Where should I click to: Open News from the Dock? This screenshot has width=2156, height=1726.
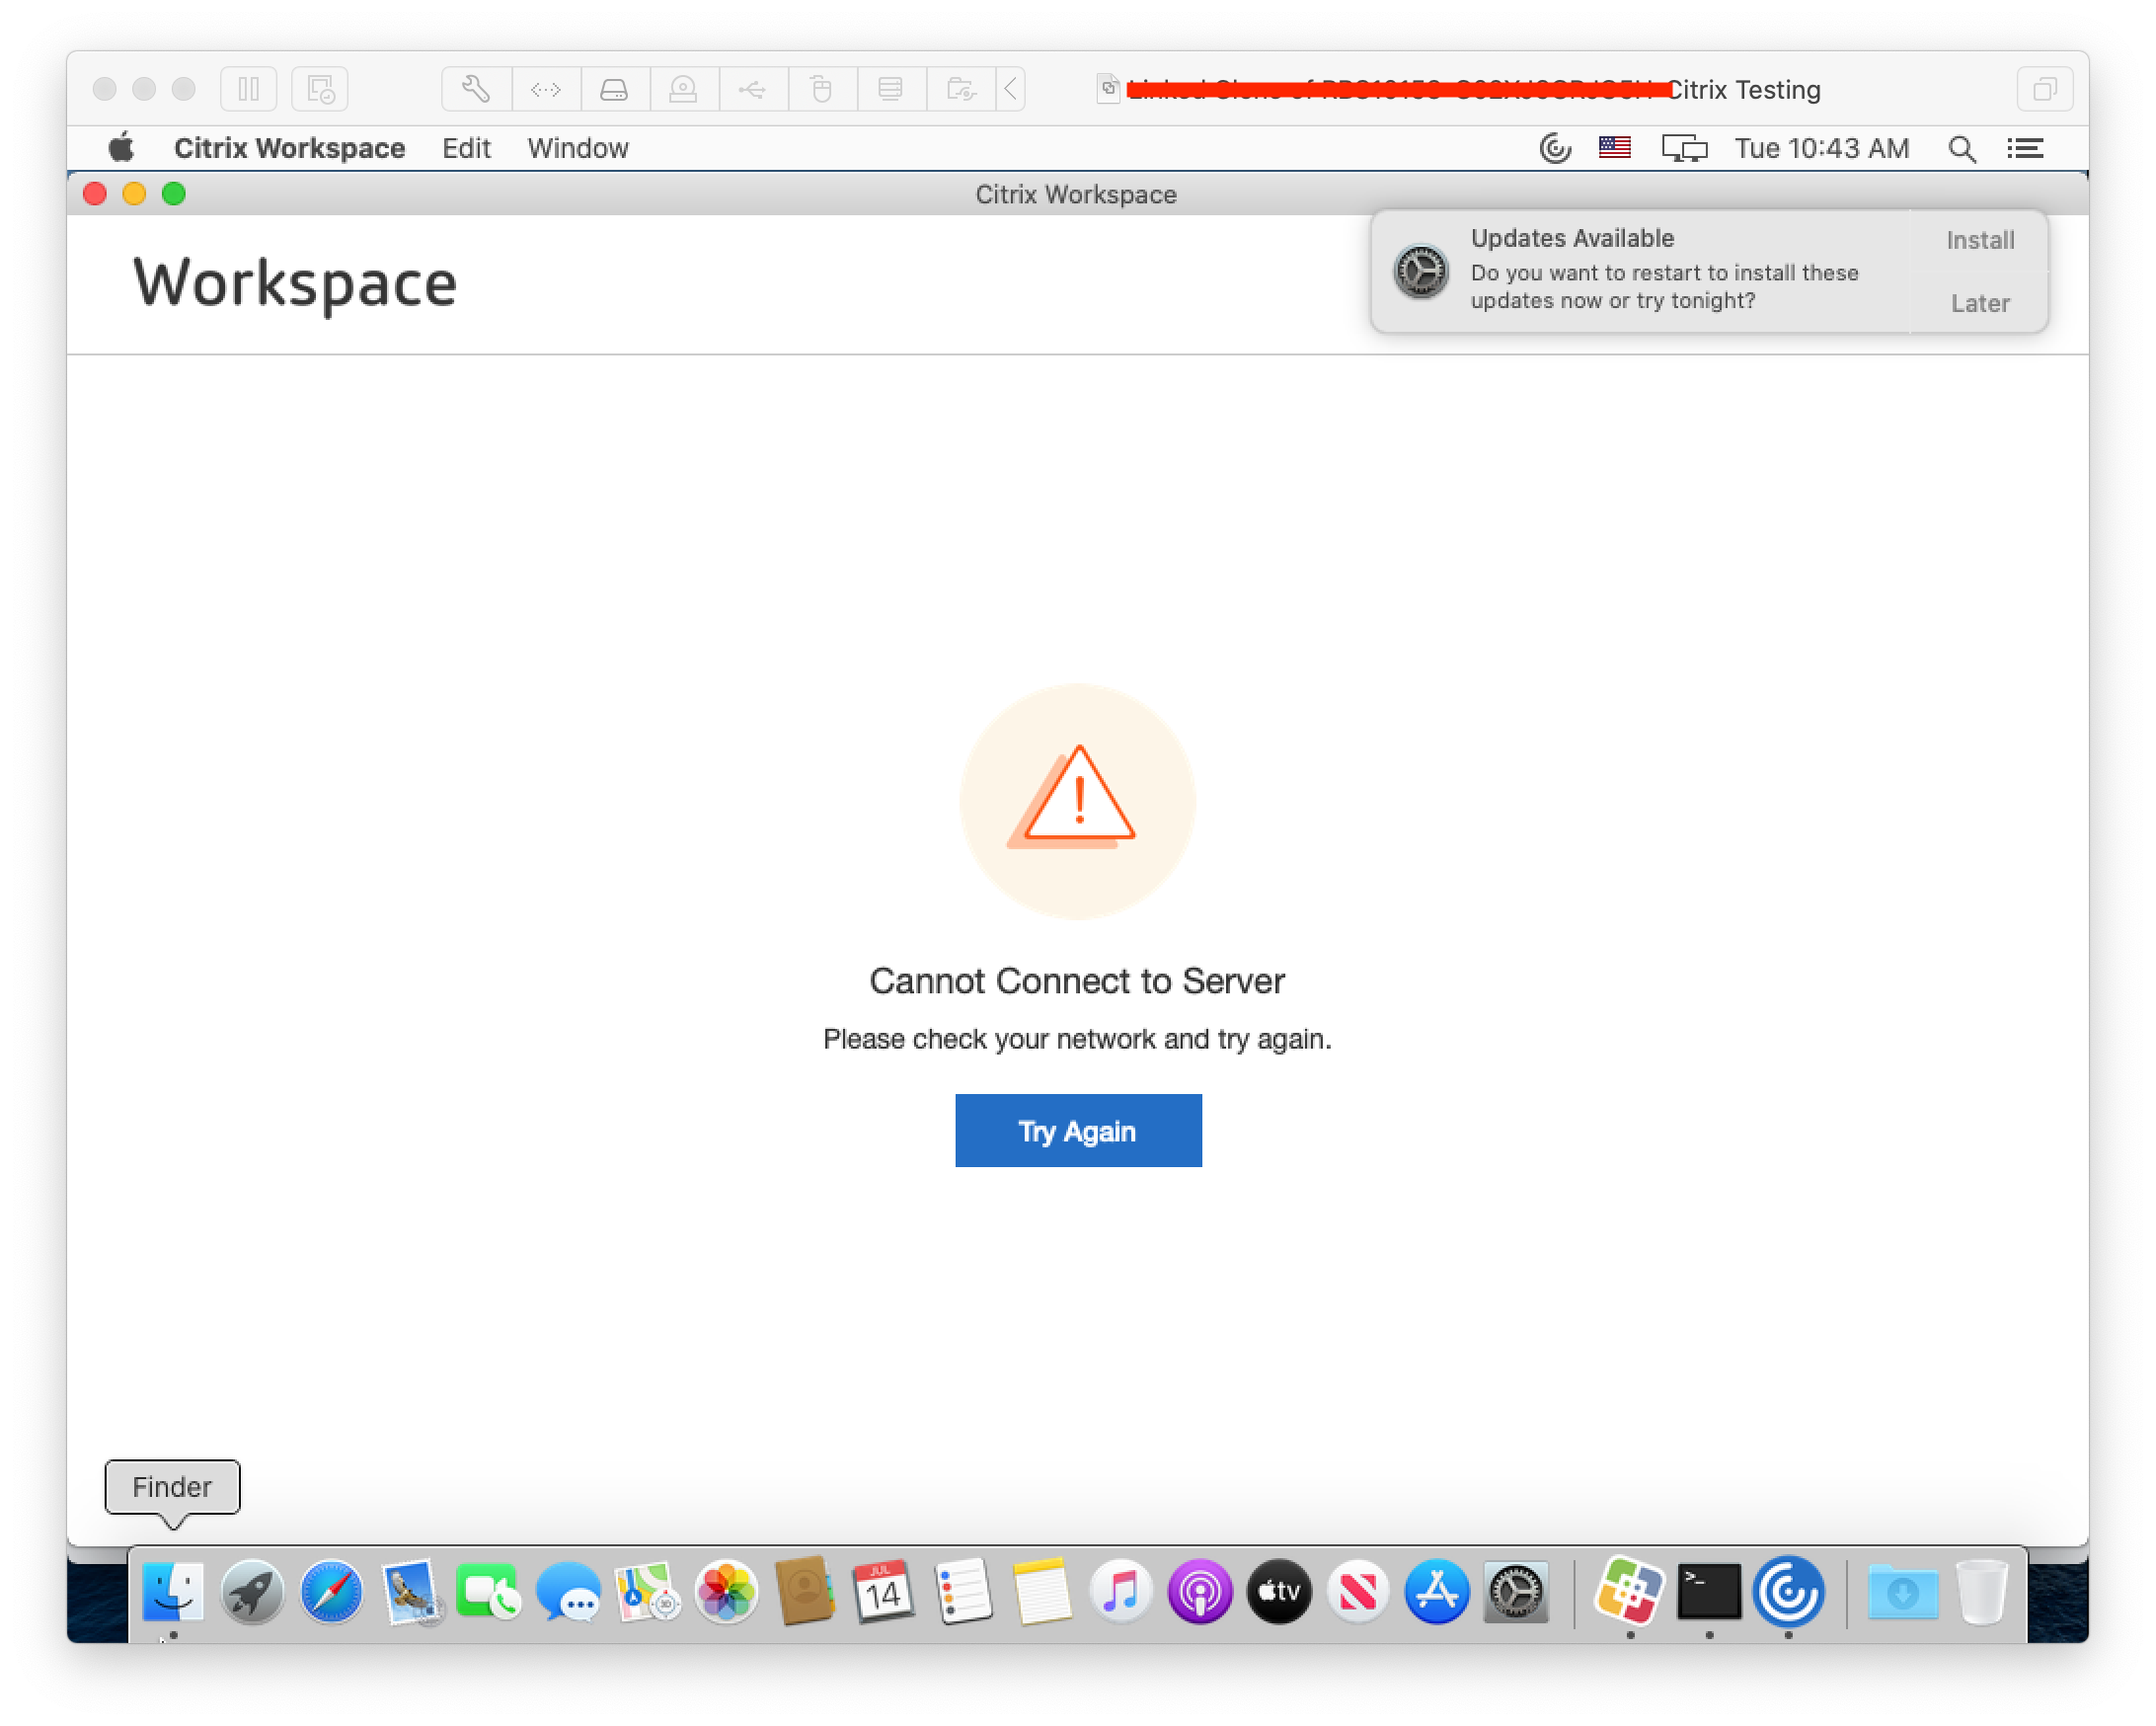[1358, 1590]
